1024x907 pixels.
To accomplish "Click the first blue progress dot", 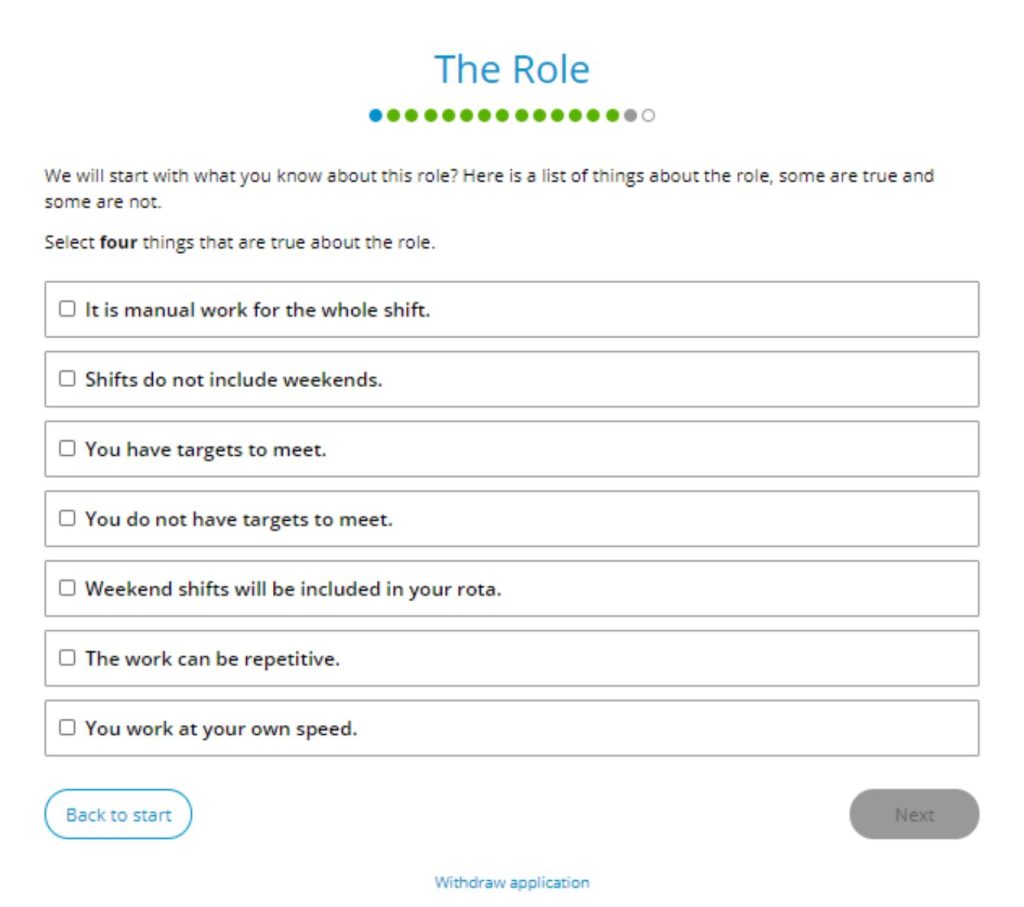I will click(376, 116).
